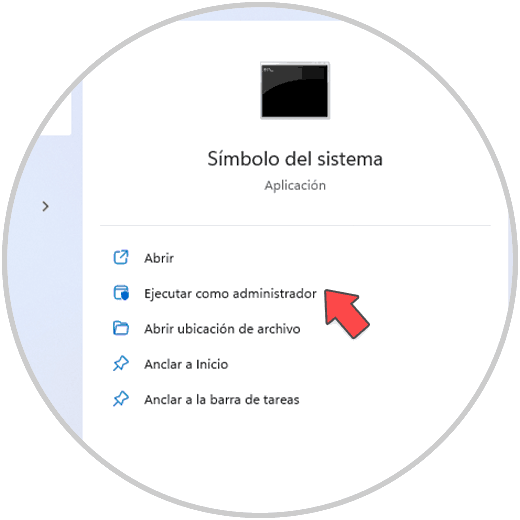Screen dimensions: 520x520
Task: Click the Aplicación subtitle label
Action: point(295,186)
